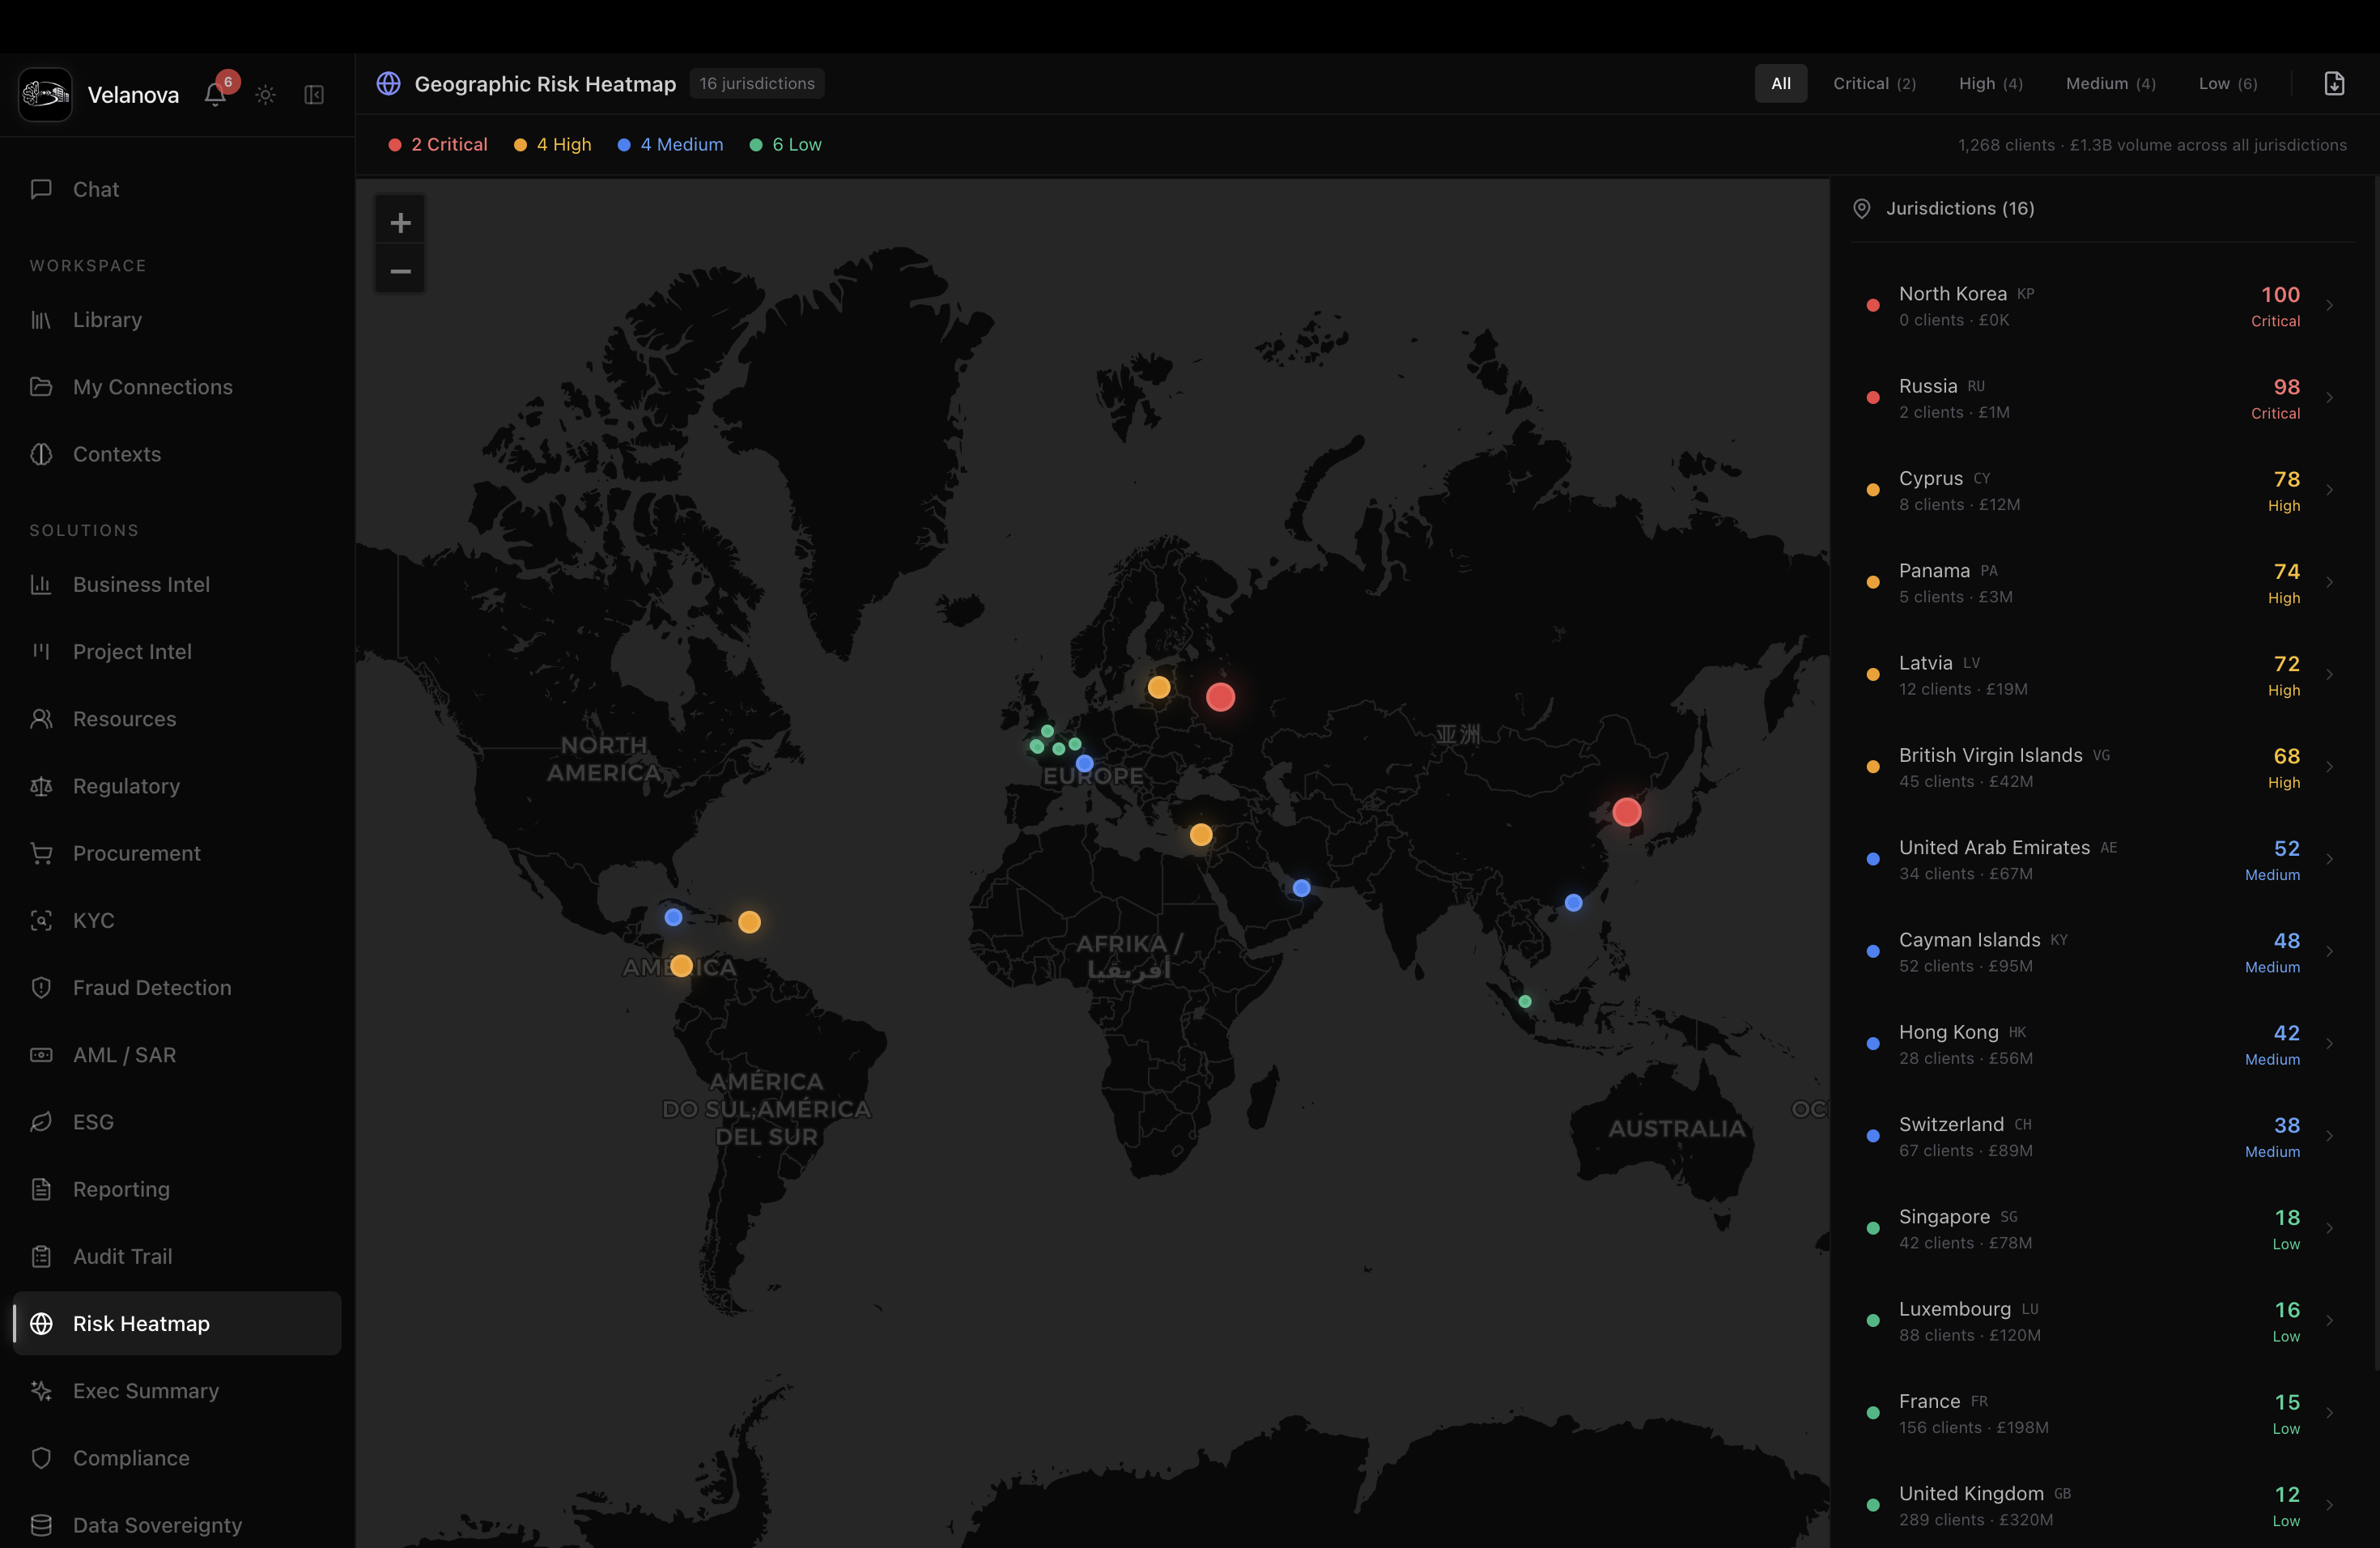This screenshot has height=1548, width=2380.
Task: Click the export/download icon in the header
Action: [x=2335, y=83]
